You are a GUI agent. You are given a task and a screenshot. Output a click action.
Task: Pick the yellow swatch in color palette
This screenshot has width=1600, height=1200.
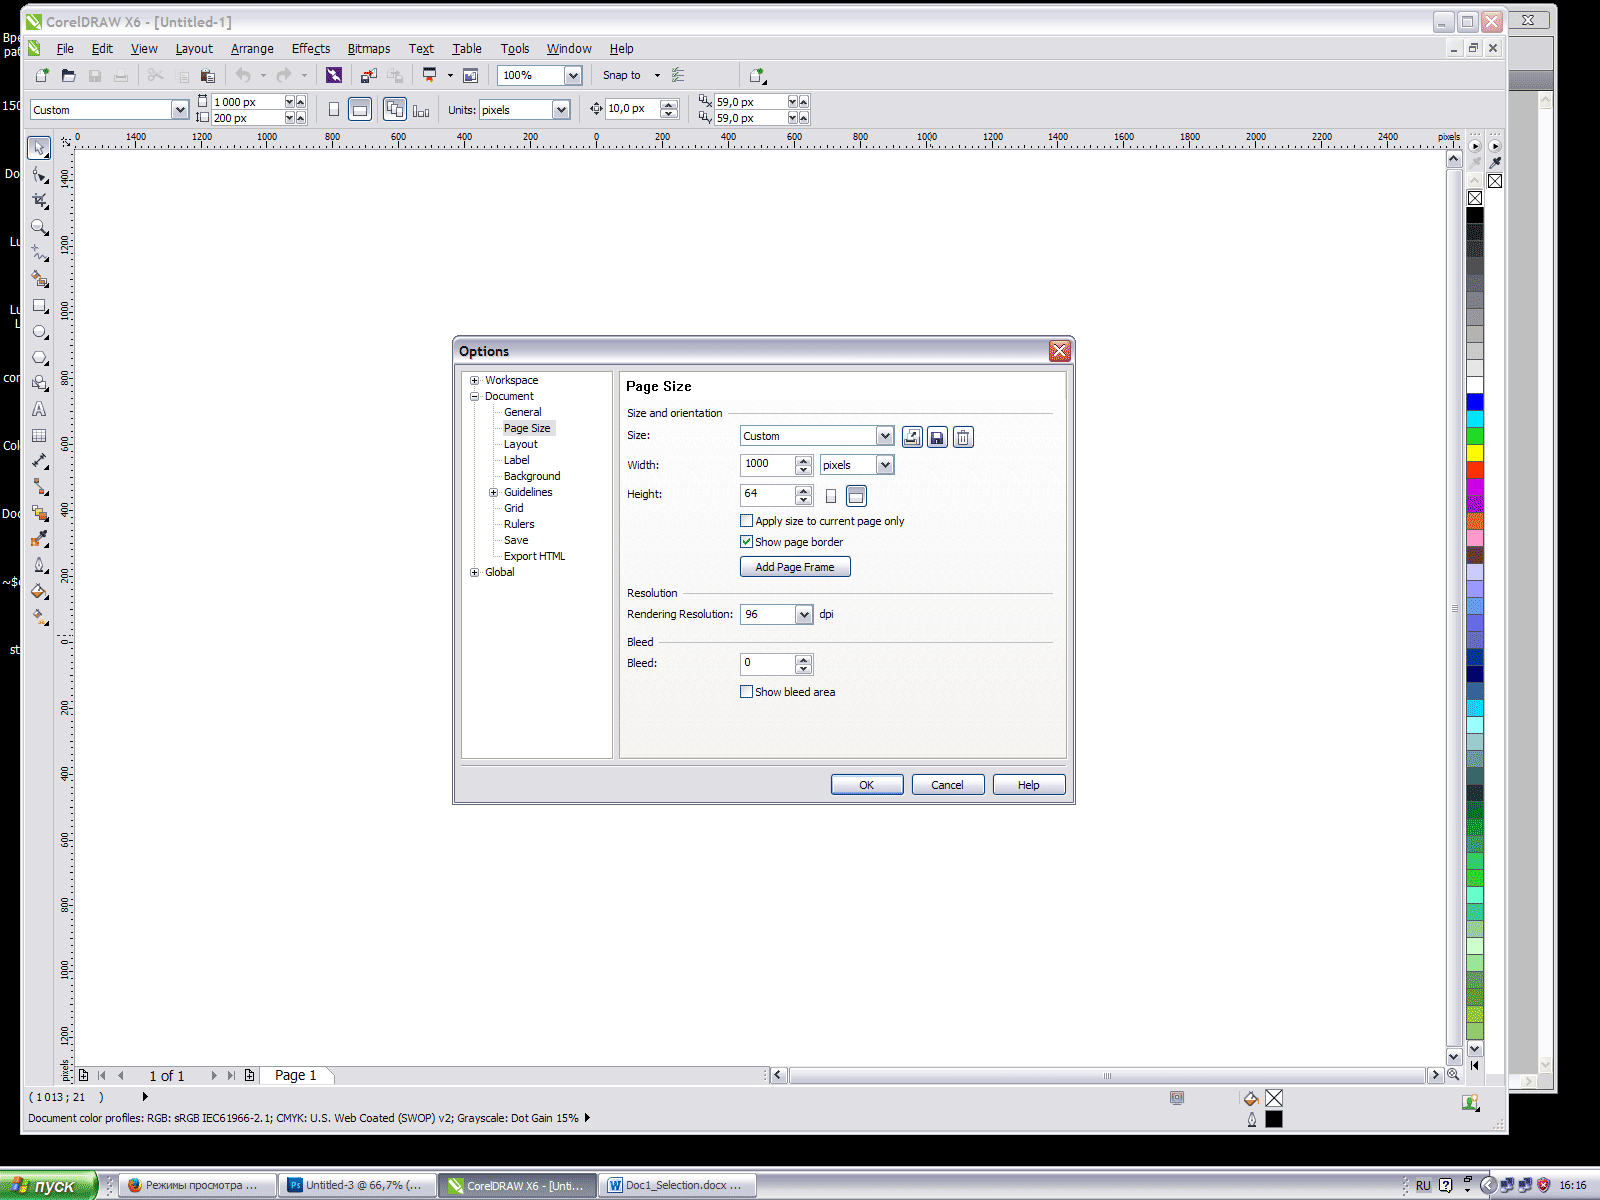pyautogui.click(x=1475, y=453)
